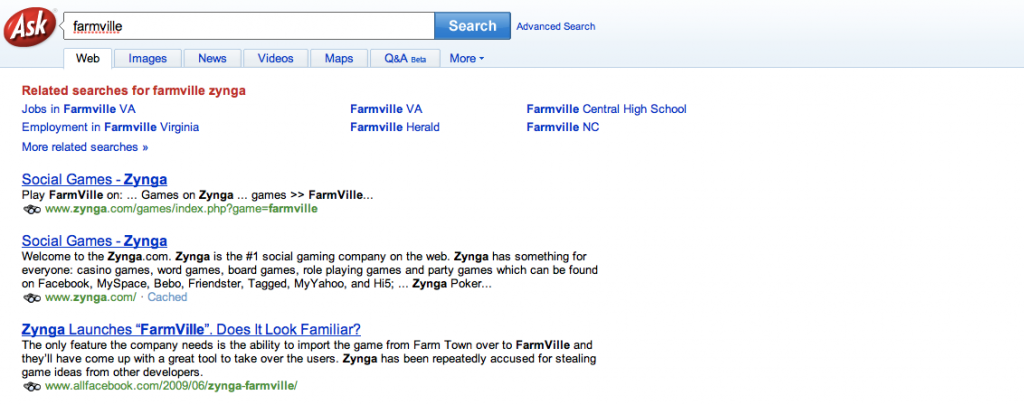This screenshot has height=405, width=1024.
Task: Open the Q&A Beta tab
Action: pos(405,59)
